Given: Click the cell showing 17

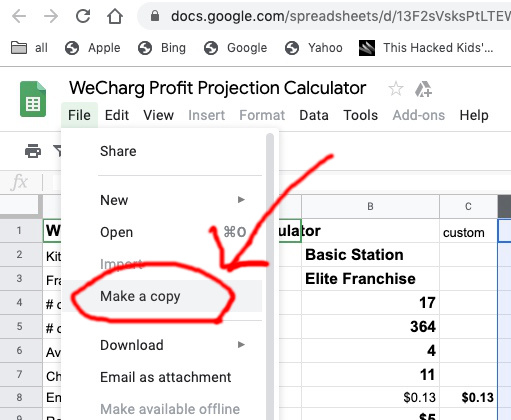Looking at the screenshot, I should point(370,303).
